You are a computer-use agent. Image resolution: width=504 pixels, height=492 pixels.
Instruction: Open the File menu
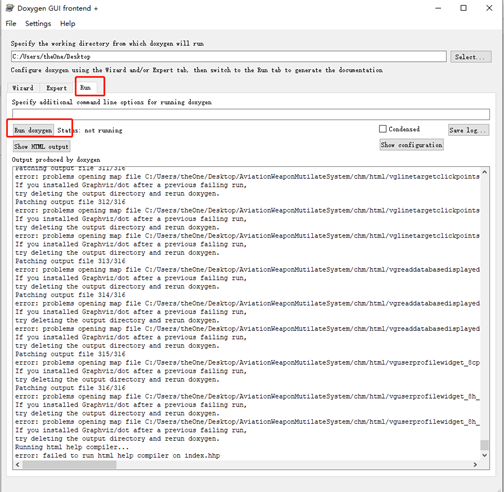point(11,23)
